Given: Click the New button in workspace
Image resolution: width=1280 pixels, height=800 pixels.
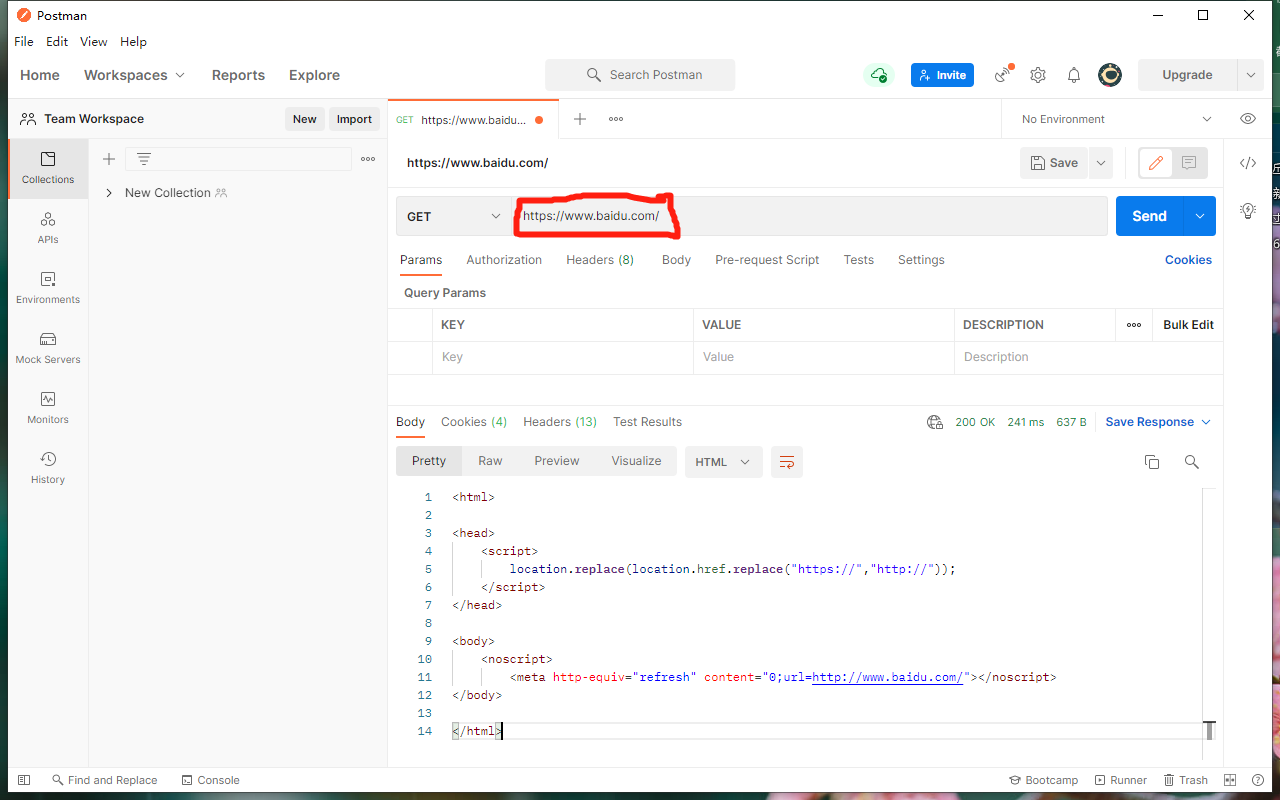Looking at the screenshot, I should [305, 119].
